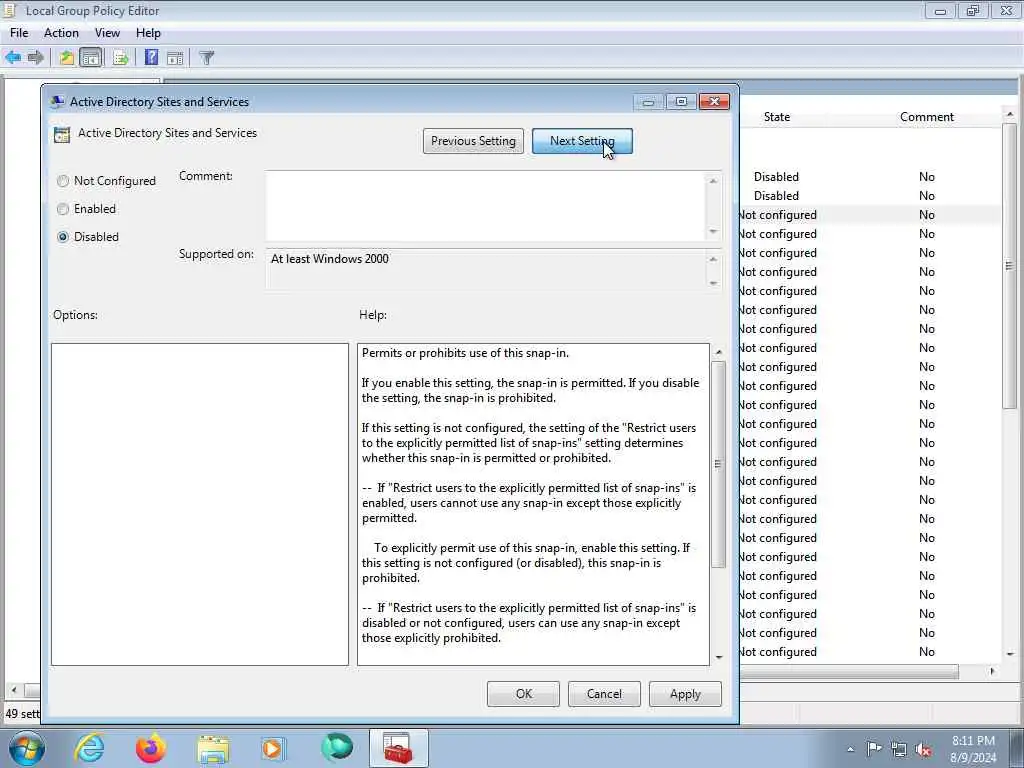Click the Export List toolbar icon
The image size is (1024, 768).
click(x=120, y=57)
